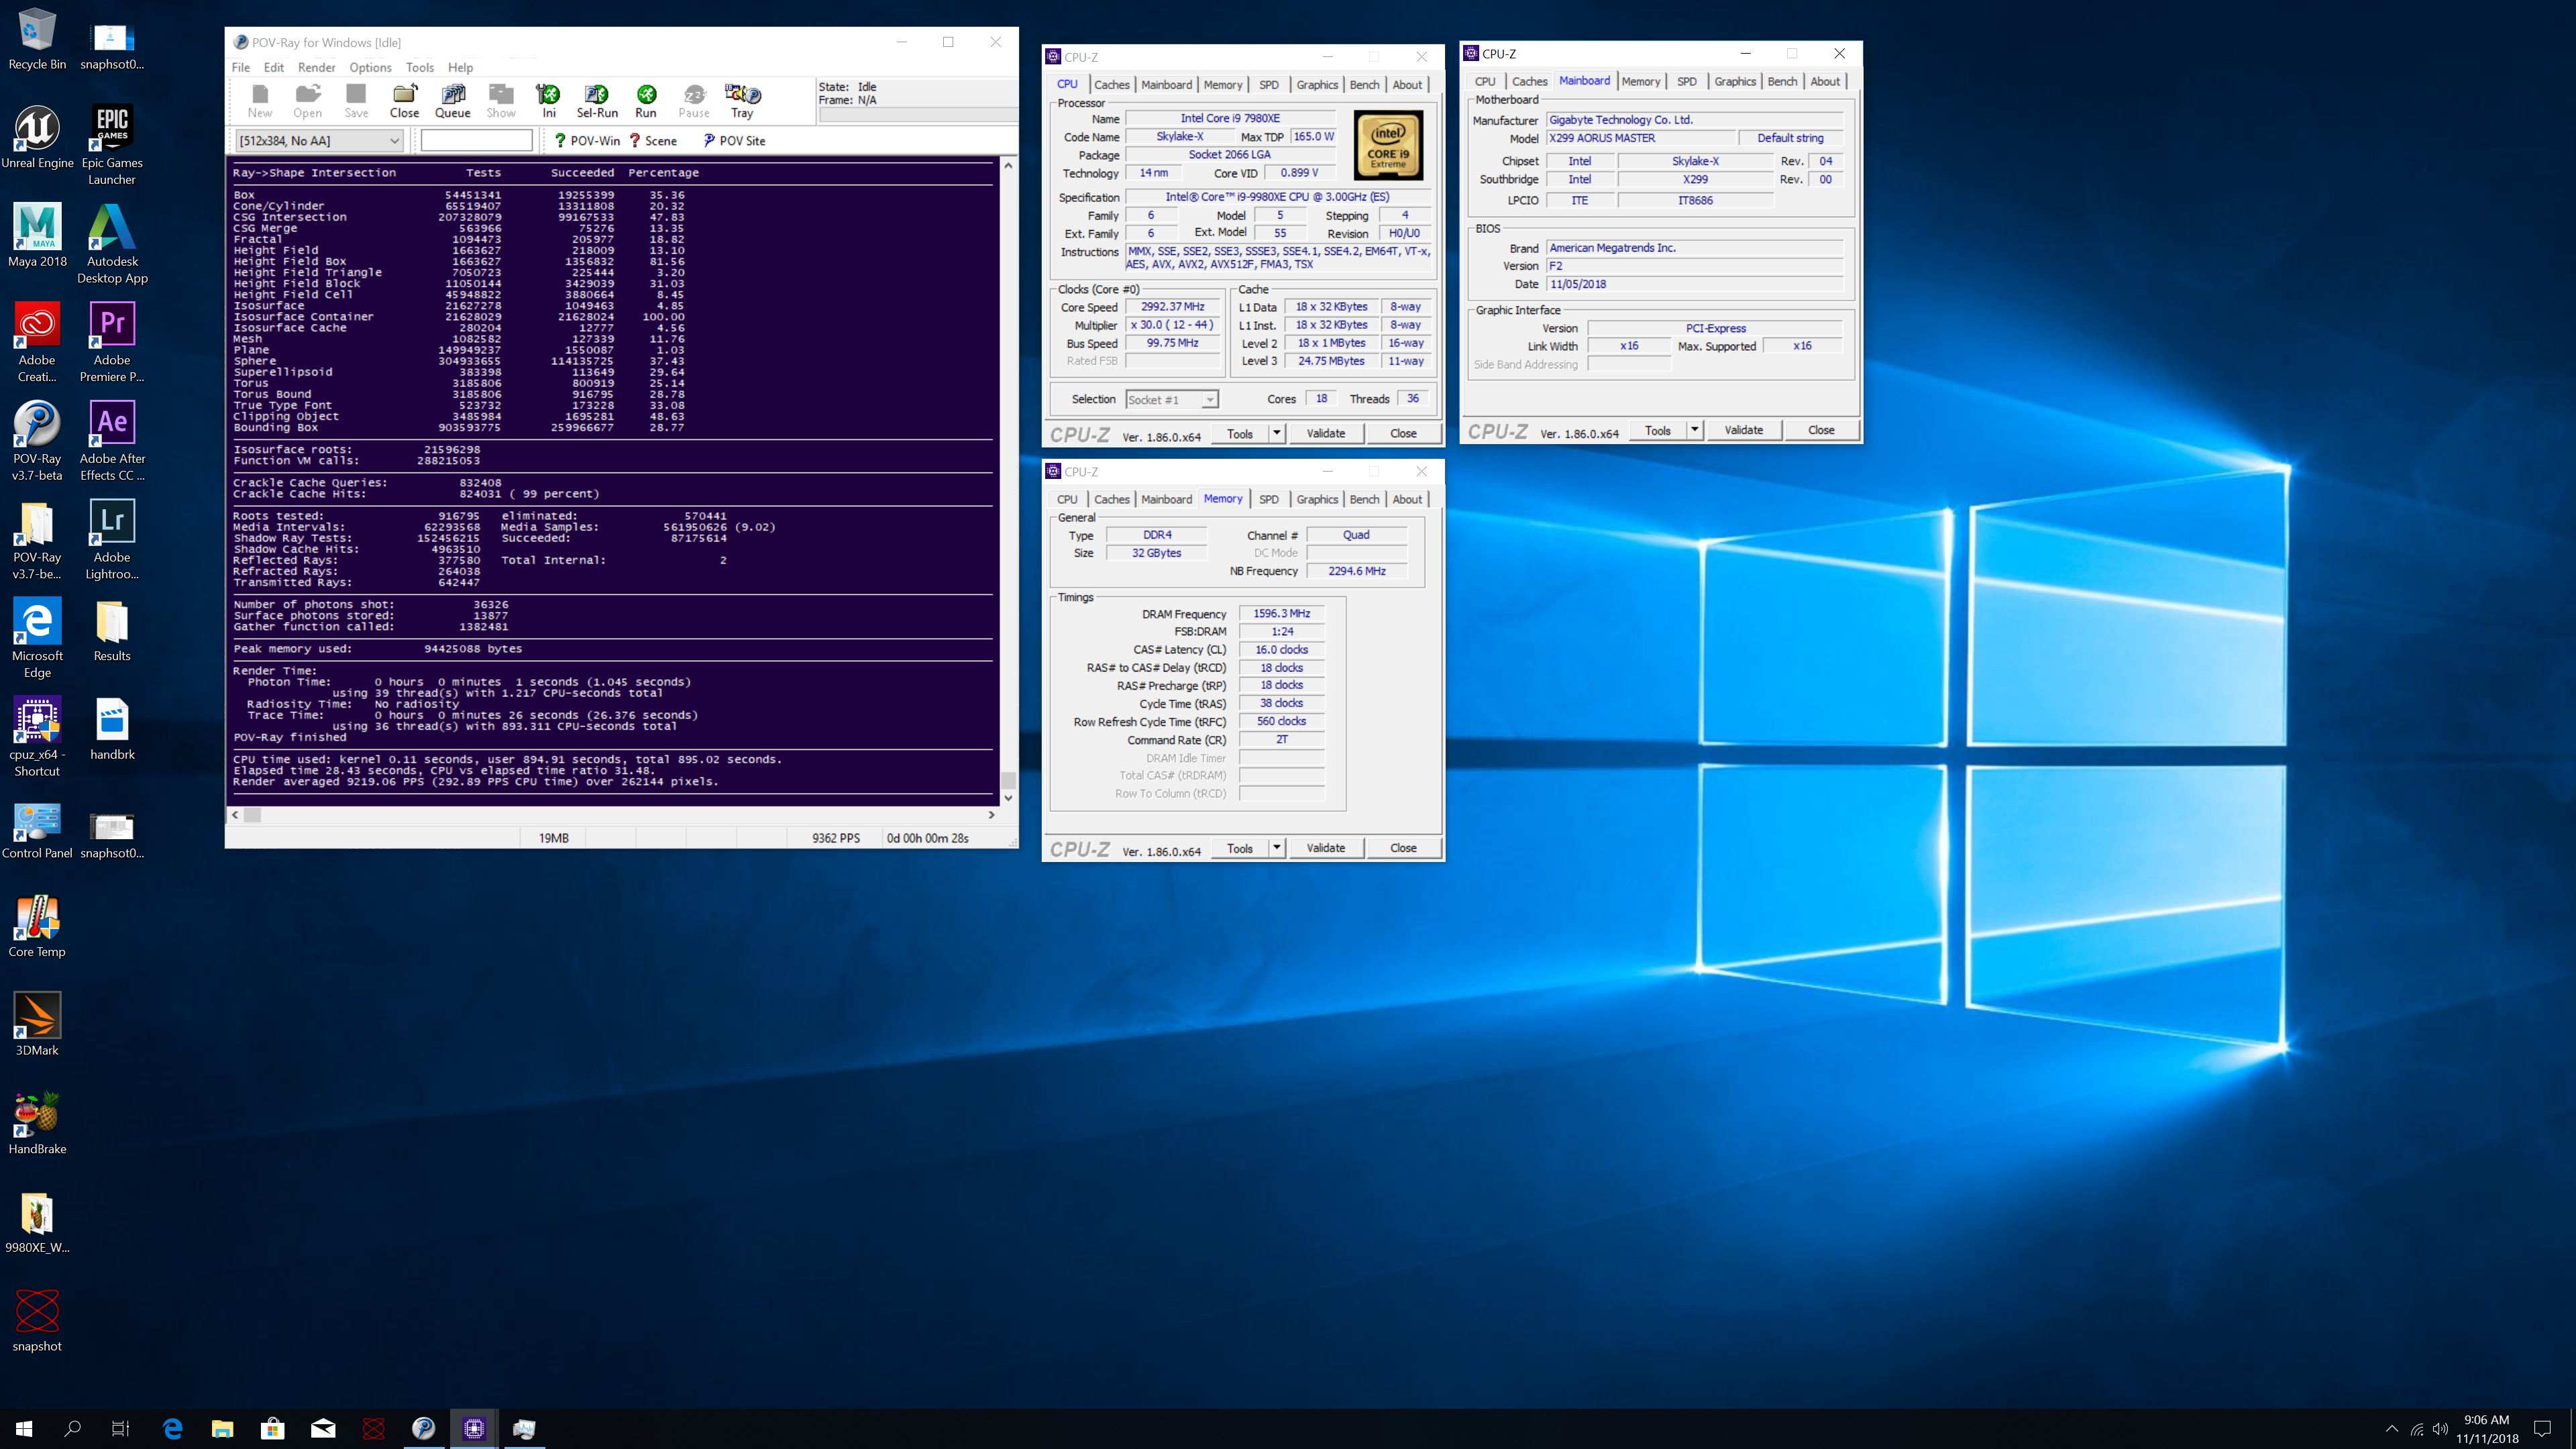Screen dimensions: 2576x1449
Task: Open File Explorer from the taskbar
Action: (x=222, y=1429)
